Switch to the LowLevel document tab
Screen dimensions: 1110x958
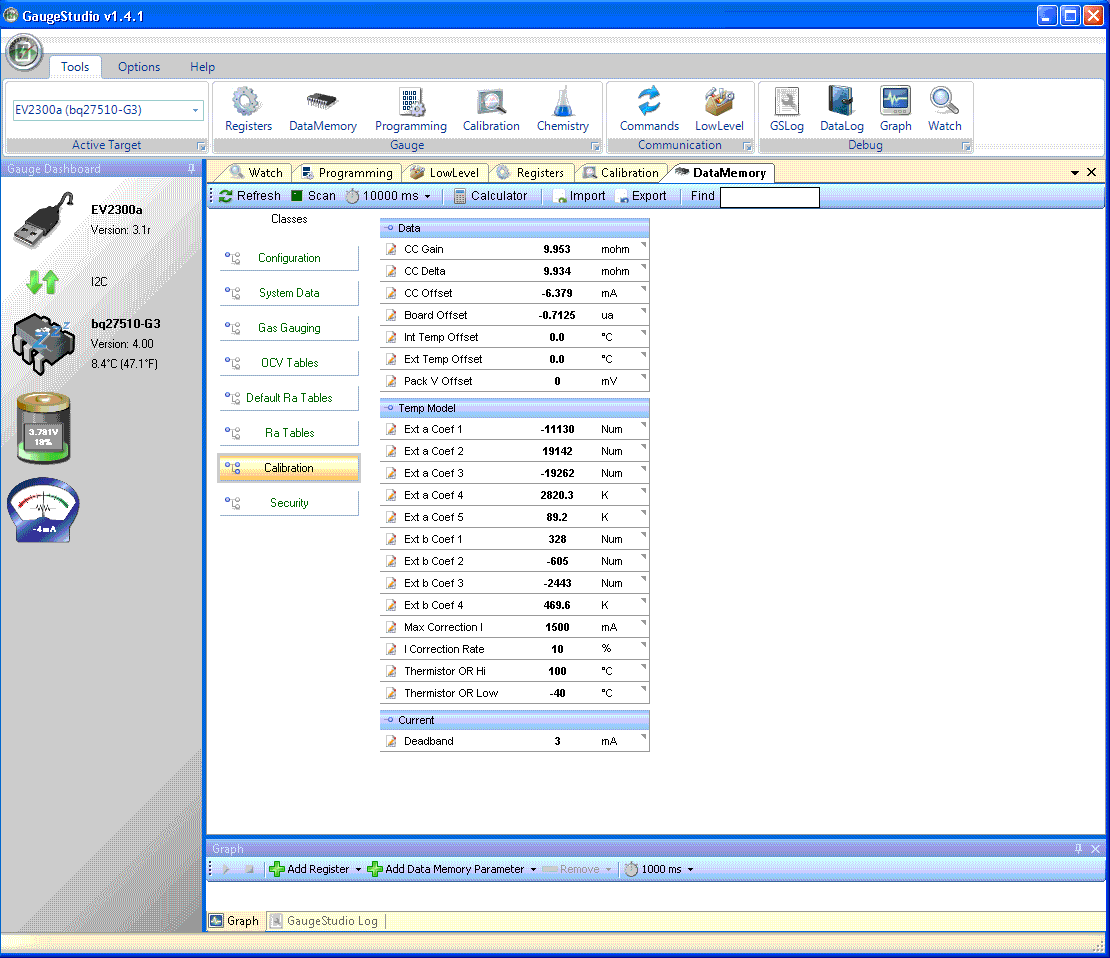(445, 173)
